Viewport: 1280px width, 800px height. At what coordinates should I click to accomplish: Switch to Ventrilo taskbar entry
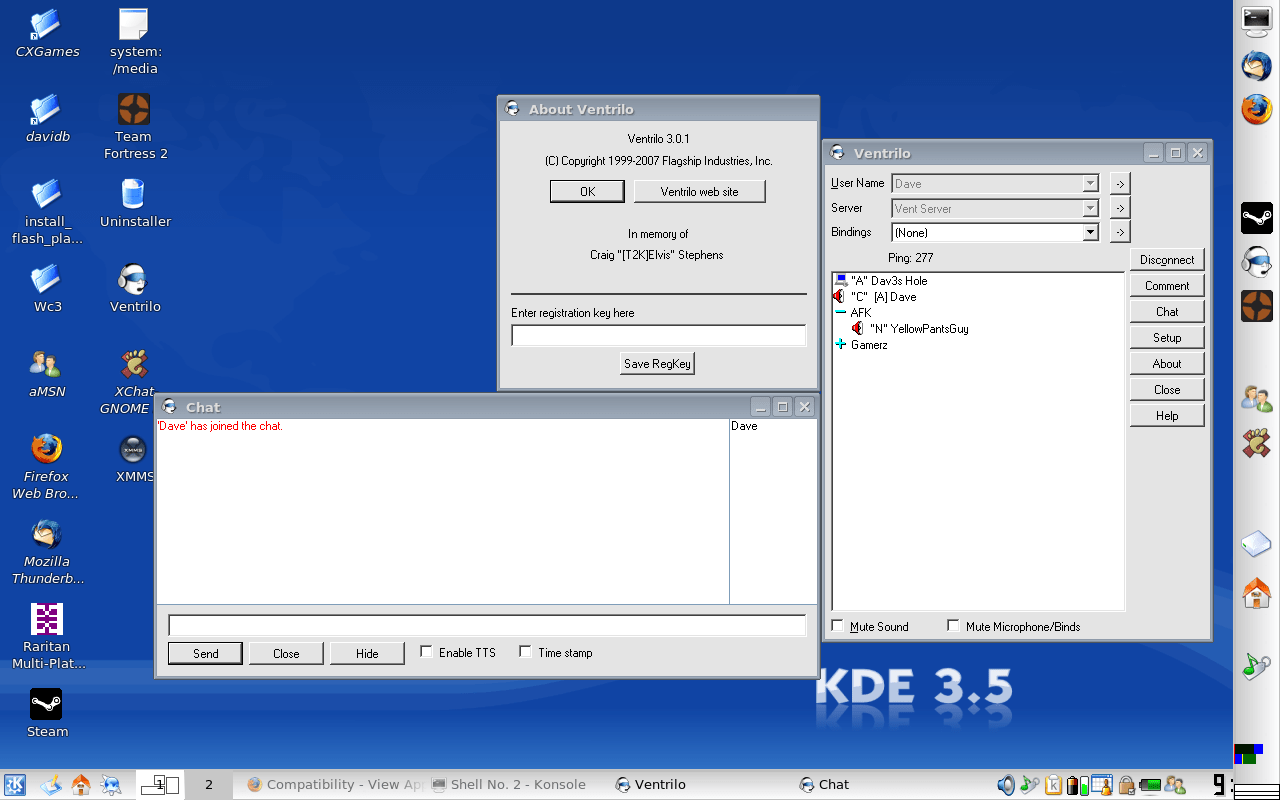(x=650, y=785)
